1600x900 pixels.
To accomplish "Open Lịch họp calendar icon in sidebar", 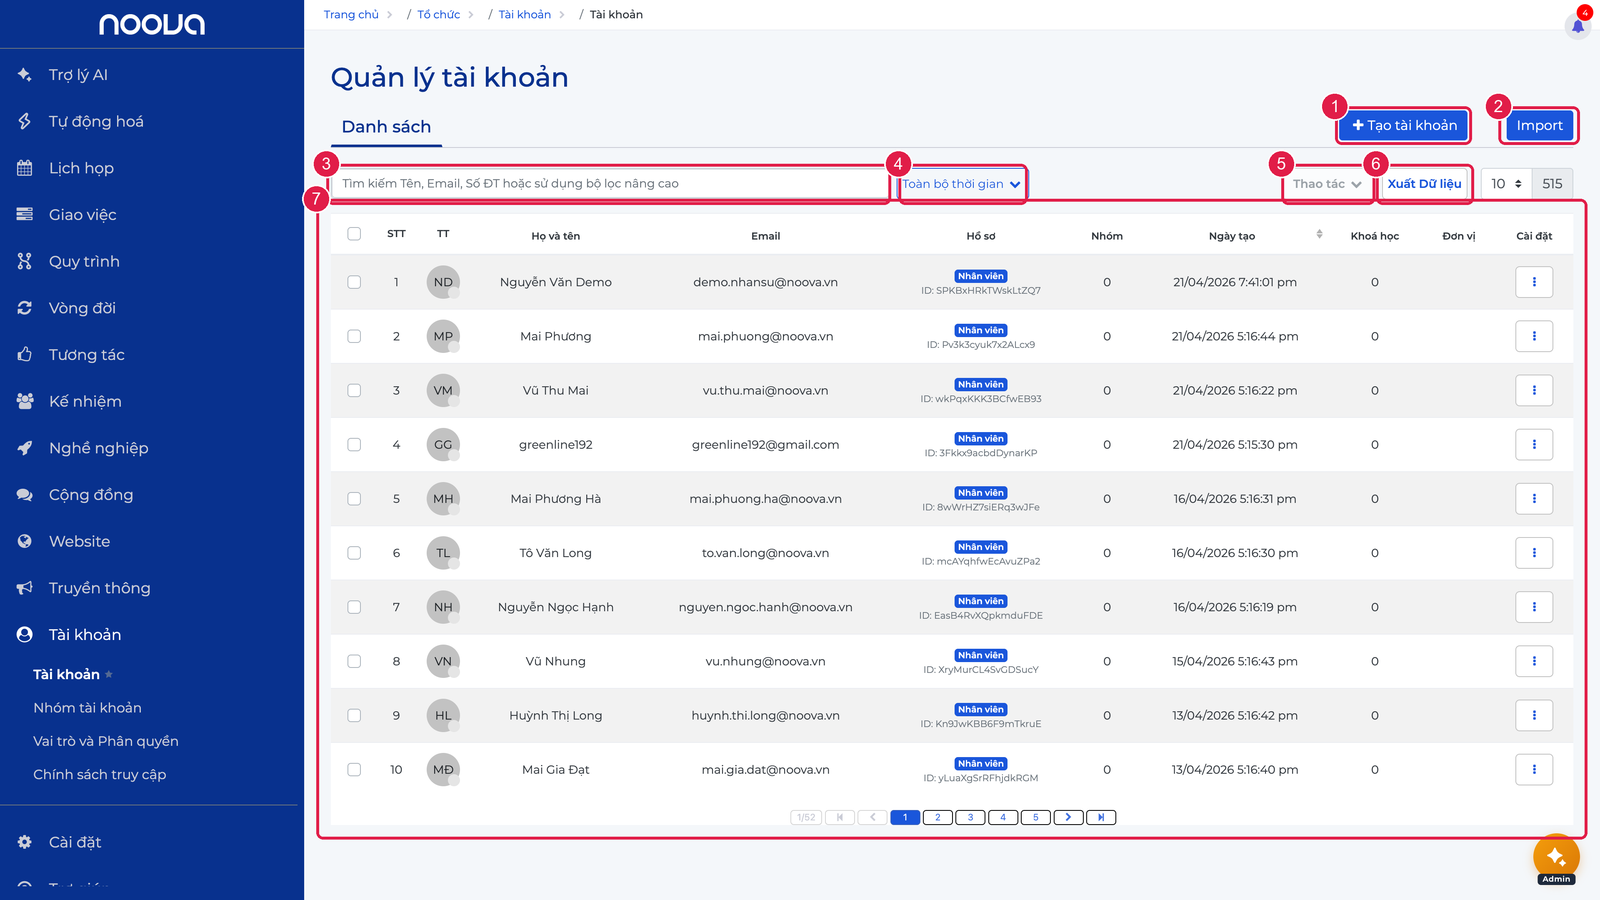I will [25, 168].
